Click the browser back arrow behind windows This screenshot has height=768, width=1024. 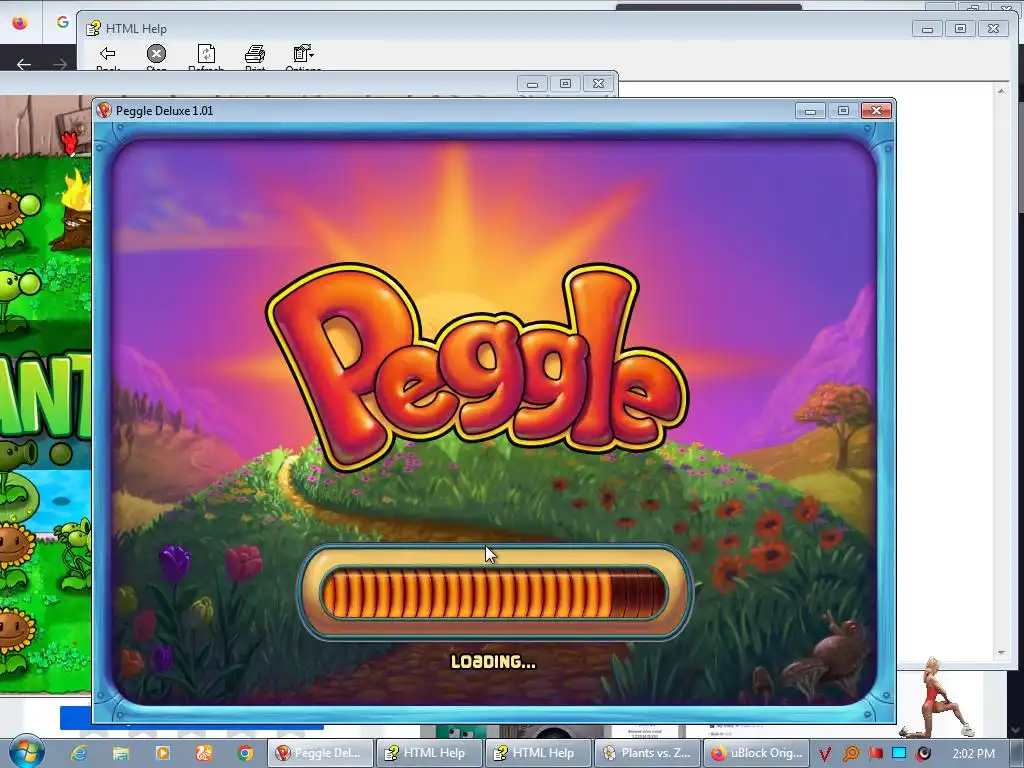tap(24, 64)
